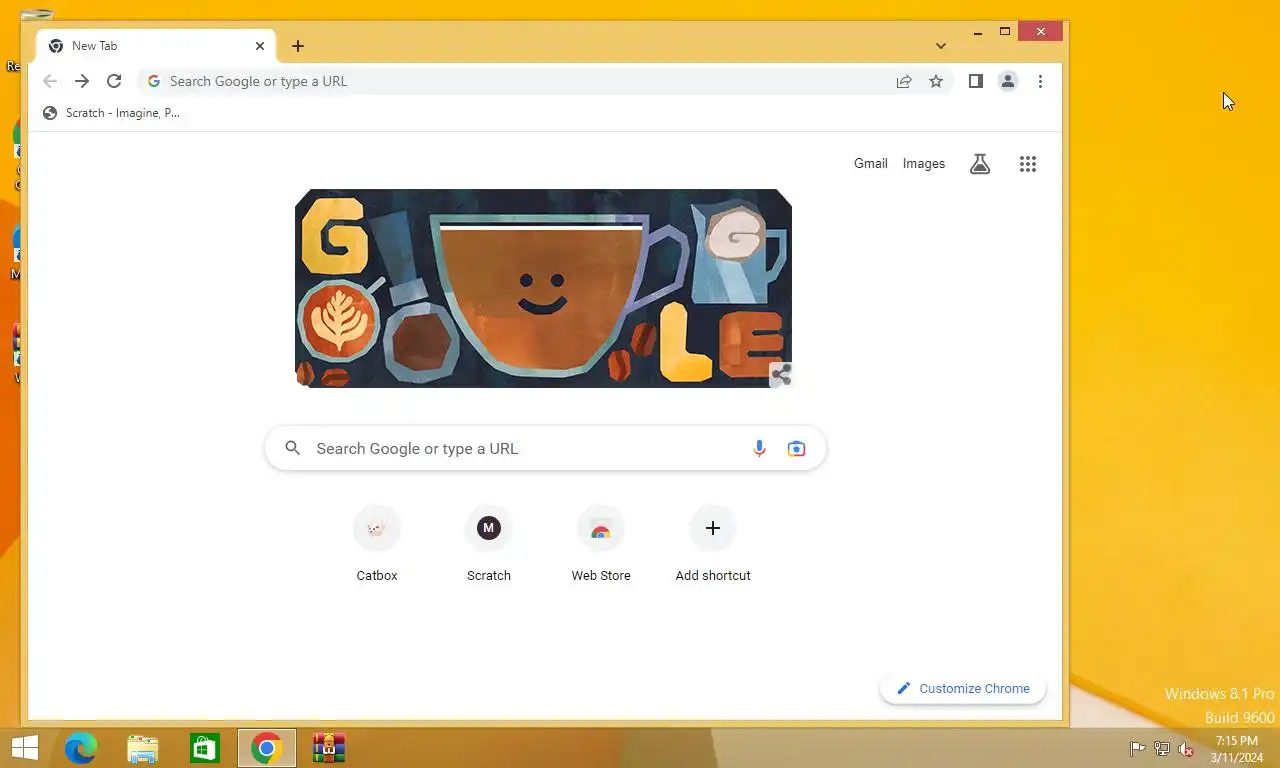Open the Scratch - Imagine bookmark
The width and height of the screenshot is (1280, 768).
[112, 113]
